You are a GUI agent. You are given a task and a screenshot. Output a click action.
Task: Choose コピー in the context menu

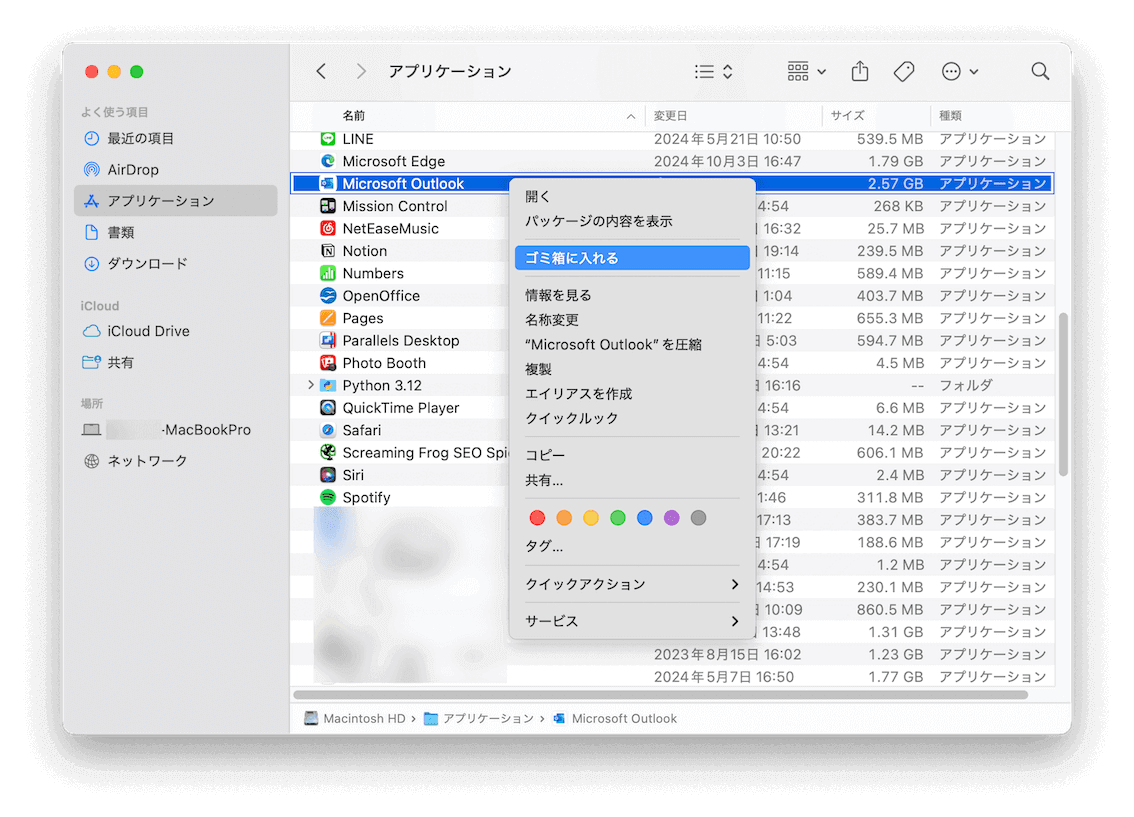point(632,455)
